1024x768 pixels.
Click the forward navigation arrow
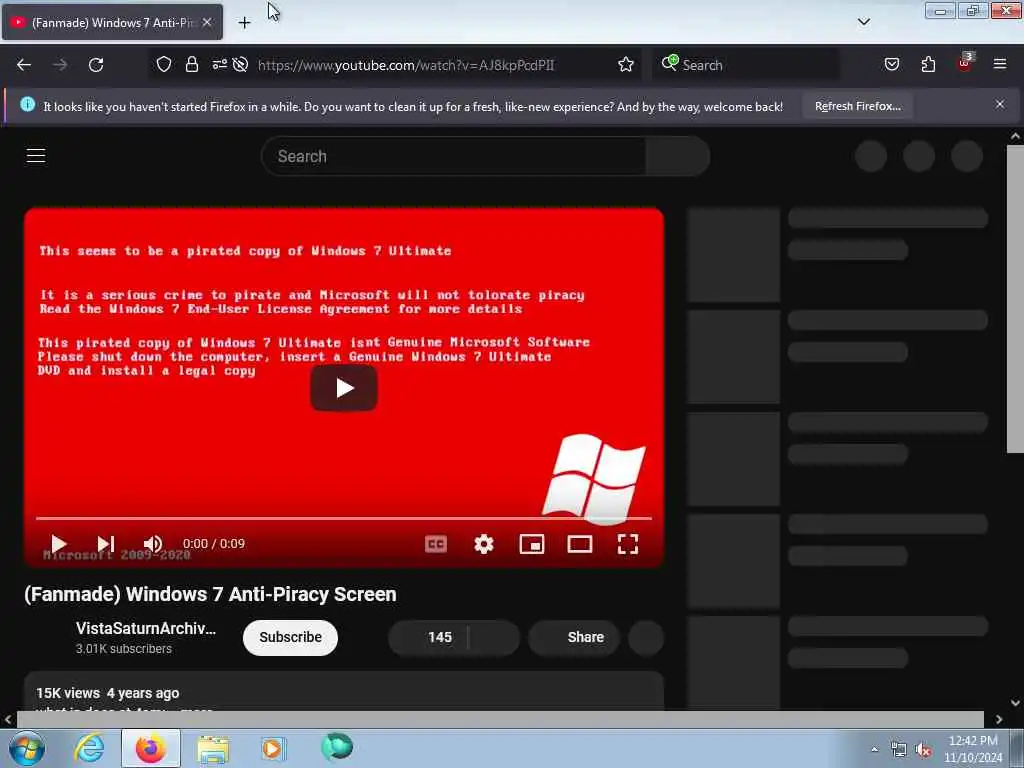point(60,65)
